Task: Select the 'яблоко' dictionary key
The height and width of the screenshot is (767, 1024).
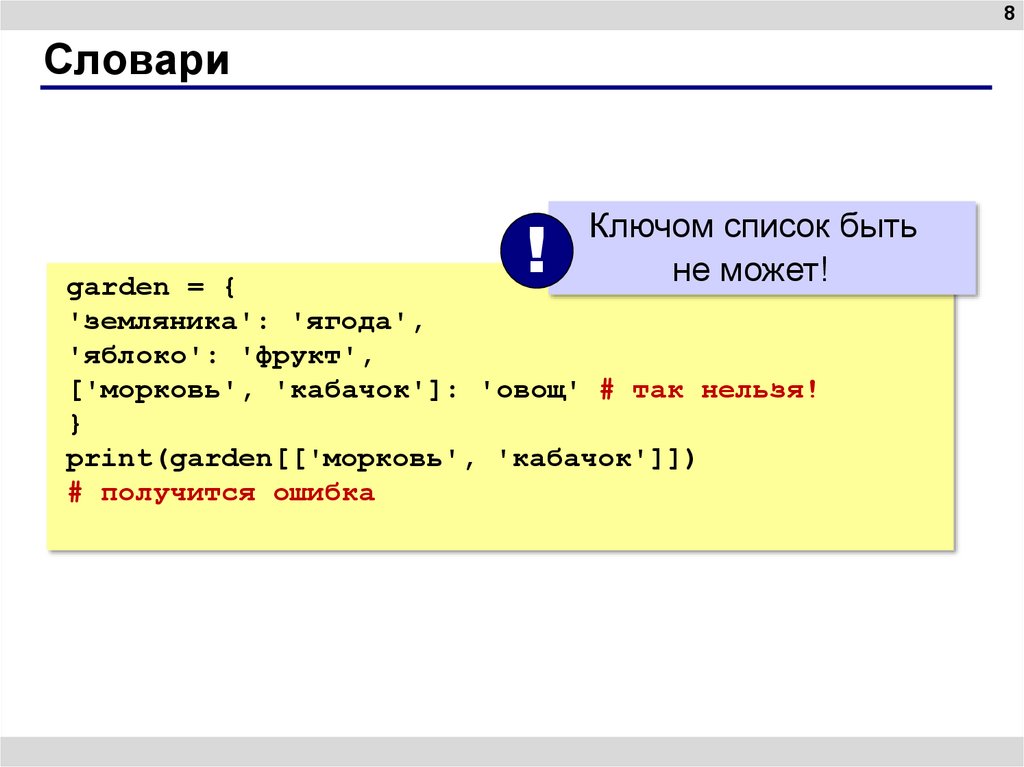Action: (129, 356)
